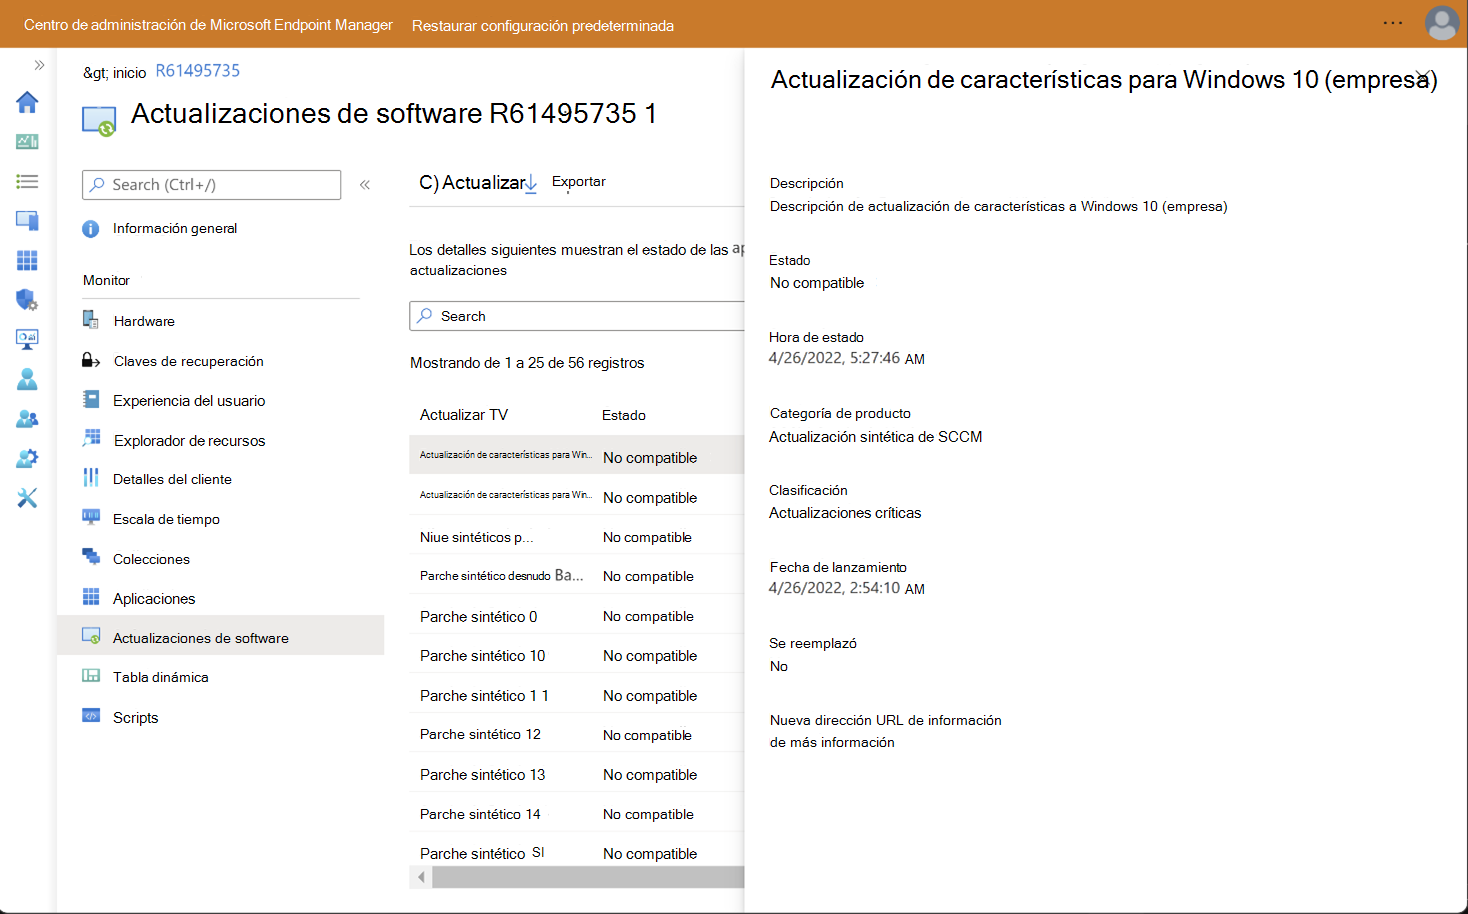Click Exportar in the toolbar

[579, 182]
